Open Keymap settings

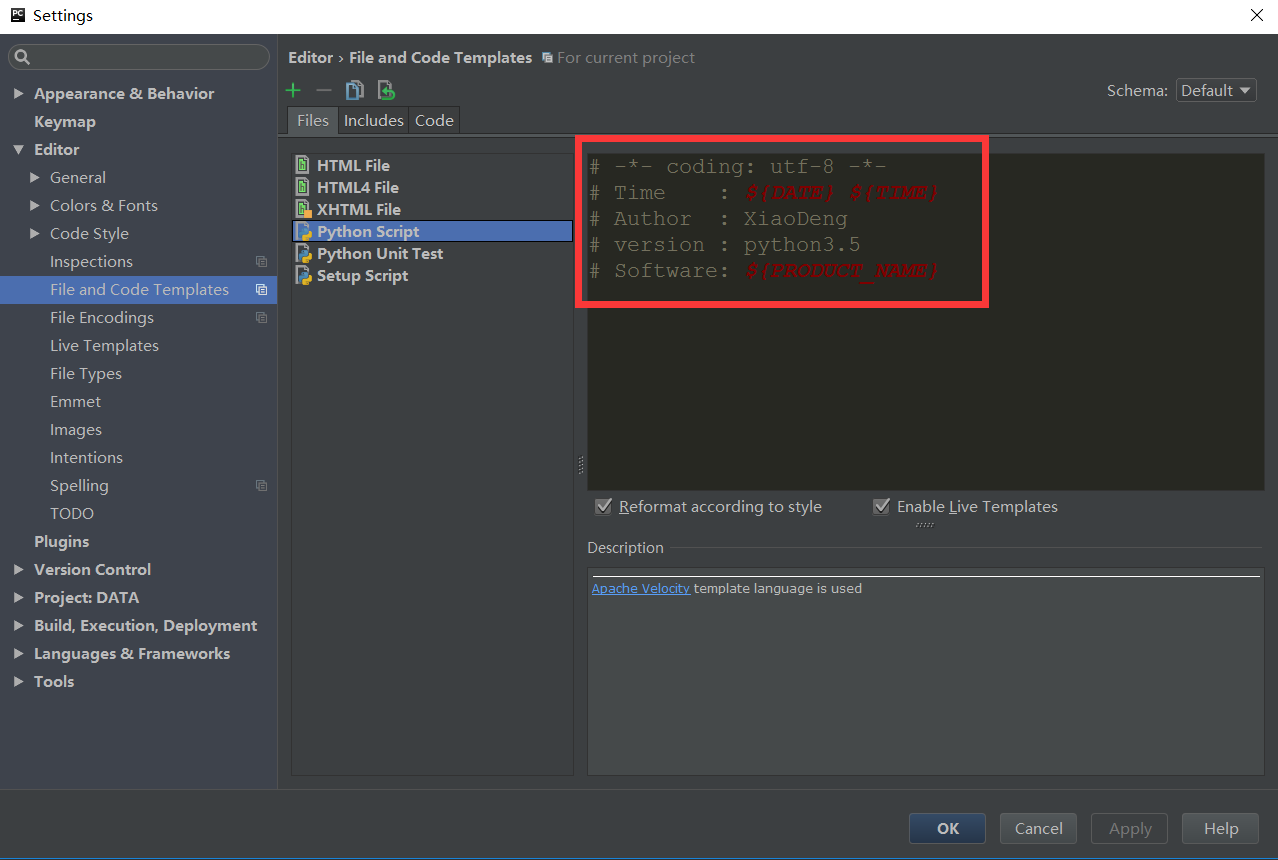coord(65,121)
